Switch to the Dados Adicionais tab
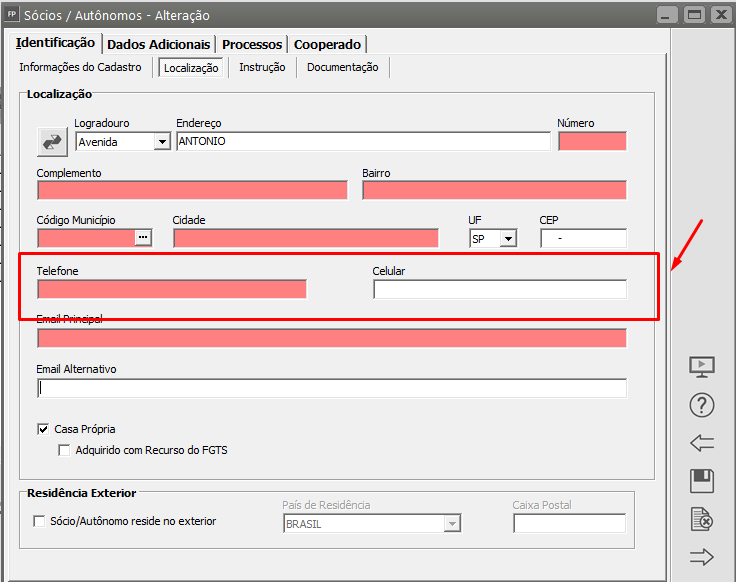This screenshot has width=736, height=582. pos(159,44)
